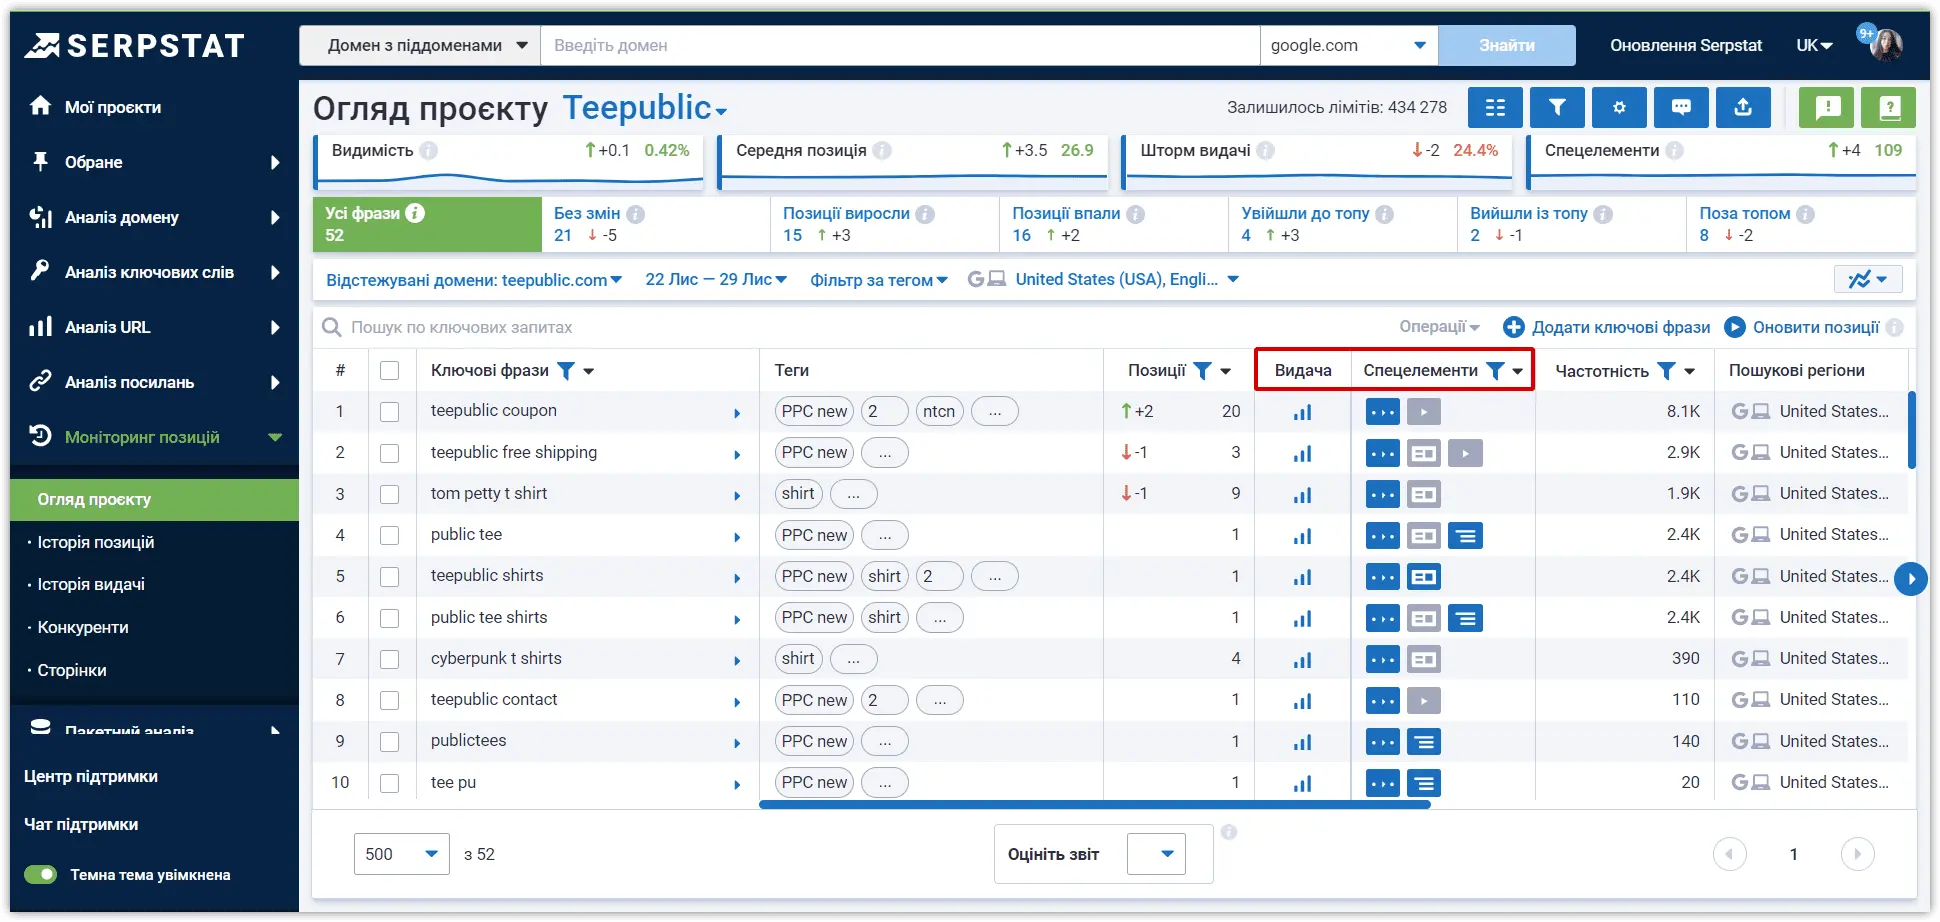The image size is (1940, 922).
Task: Click the blue filter funnel toolbar button
Action: click(1557, 107)
